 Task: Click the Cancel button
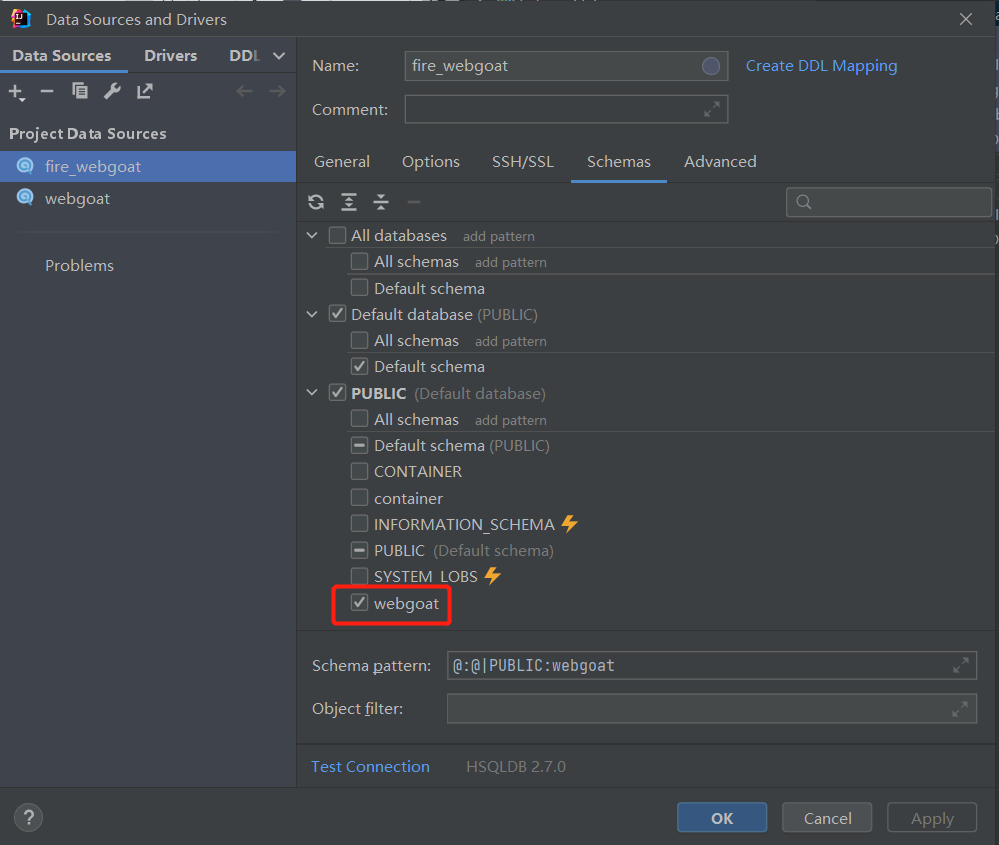(x=827, y=818)
